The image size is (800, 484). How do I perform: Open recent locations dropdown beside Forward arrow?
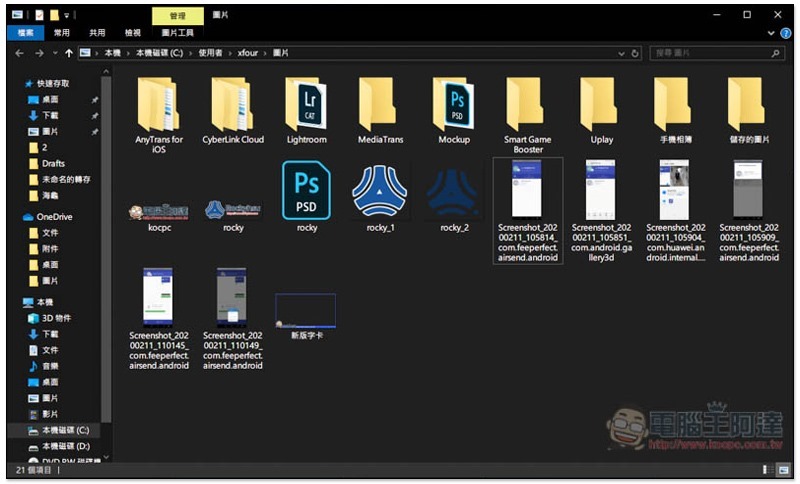[x=53, y=53]
